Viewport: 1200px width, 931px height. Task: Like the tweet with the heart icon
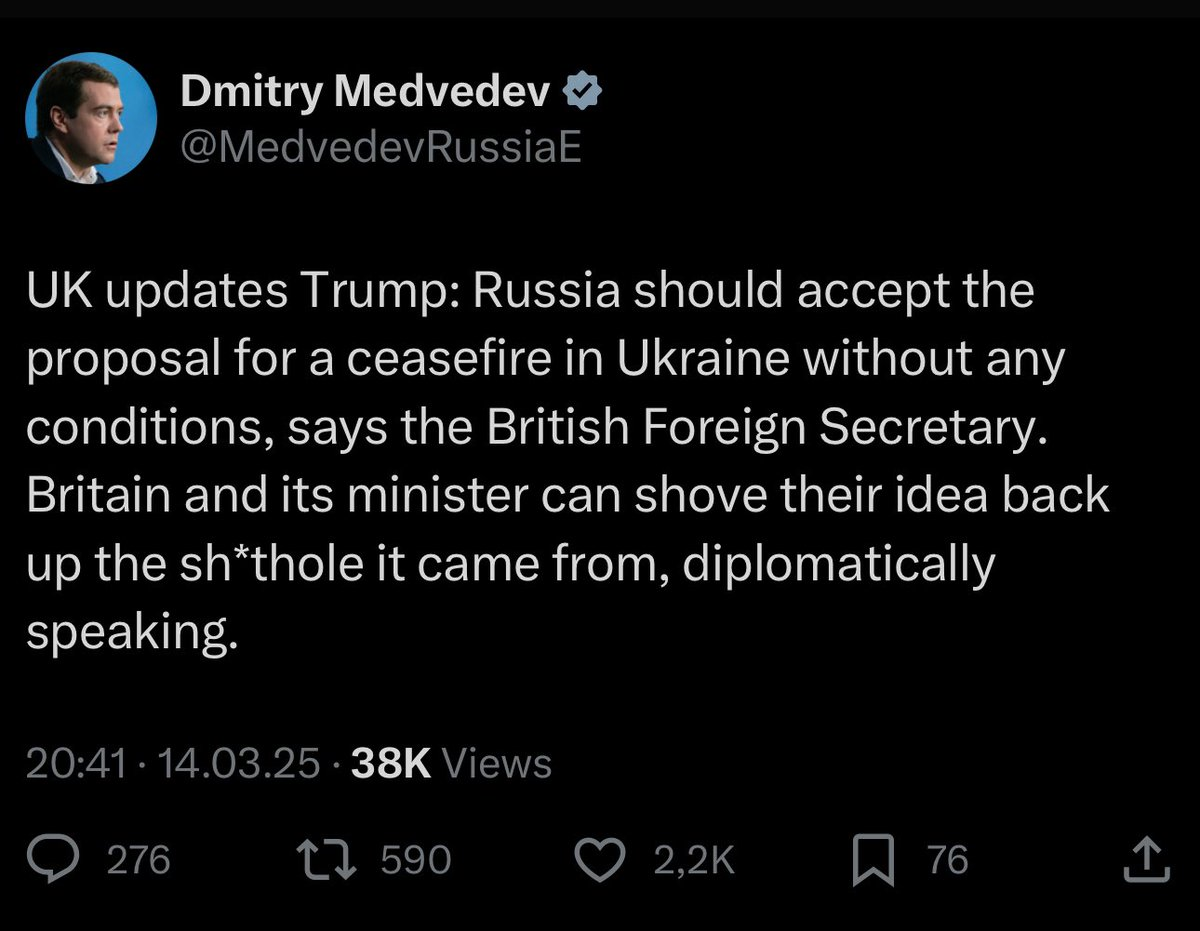(601, 861)
